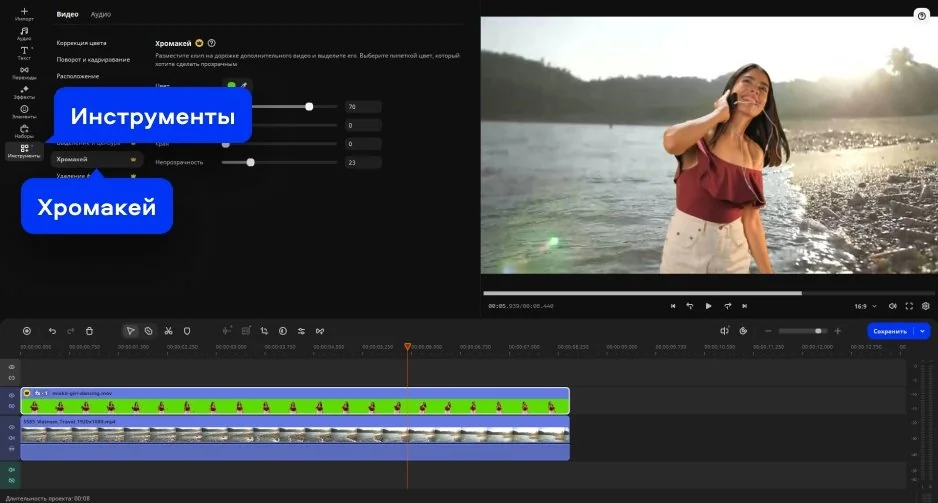Mute the bottom audio track
The width and height of the screenshot is (938, 503).
click(11, 470)
